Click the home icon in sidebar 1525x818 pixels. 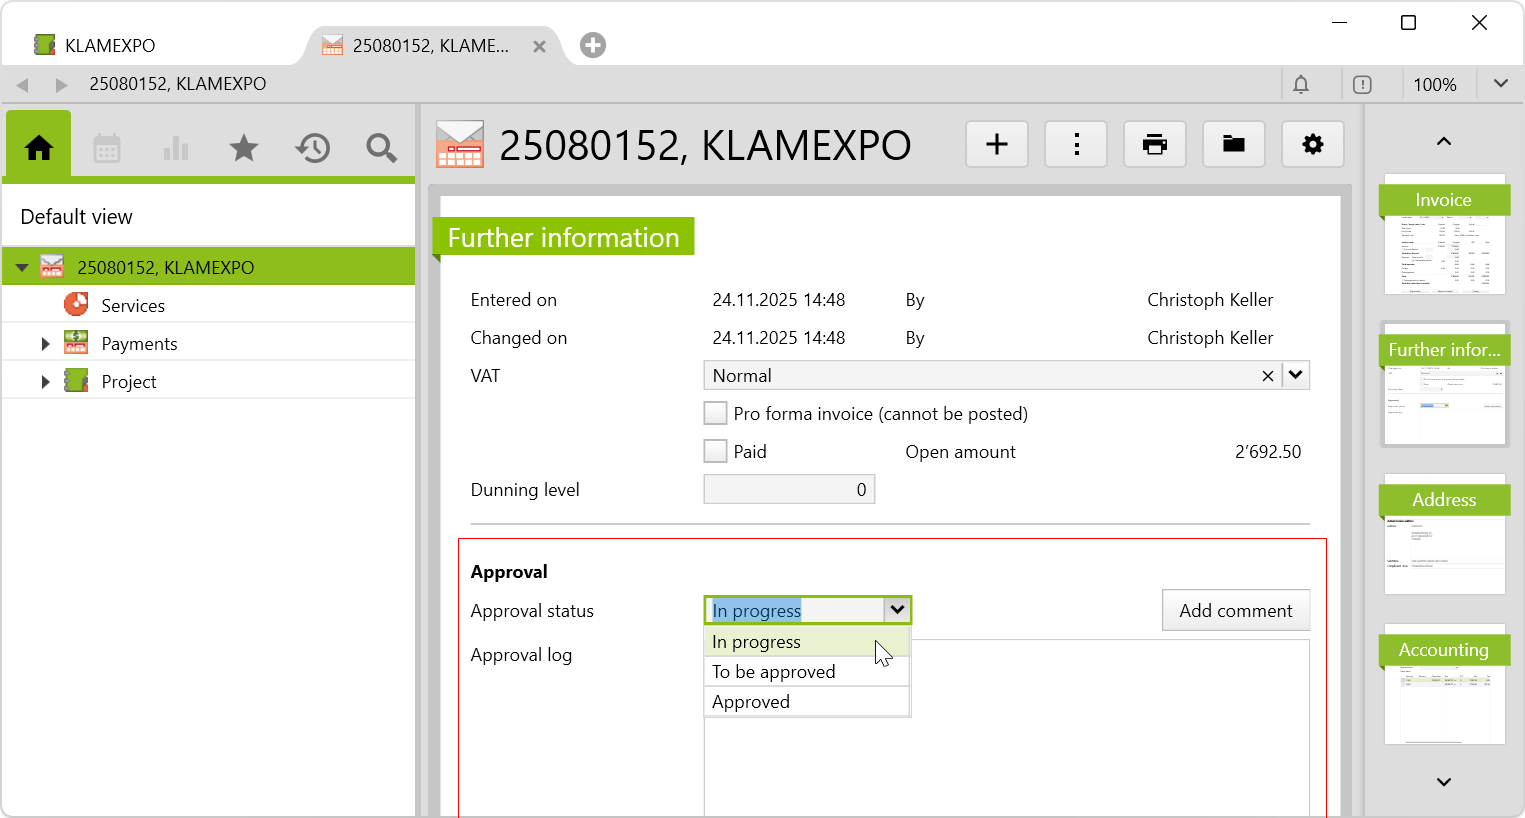(39, 148)
